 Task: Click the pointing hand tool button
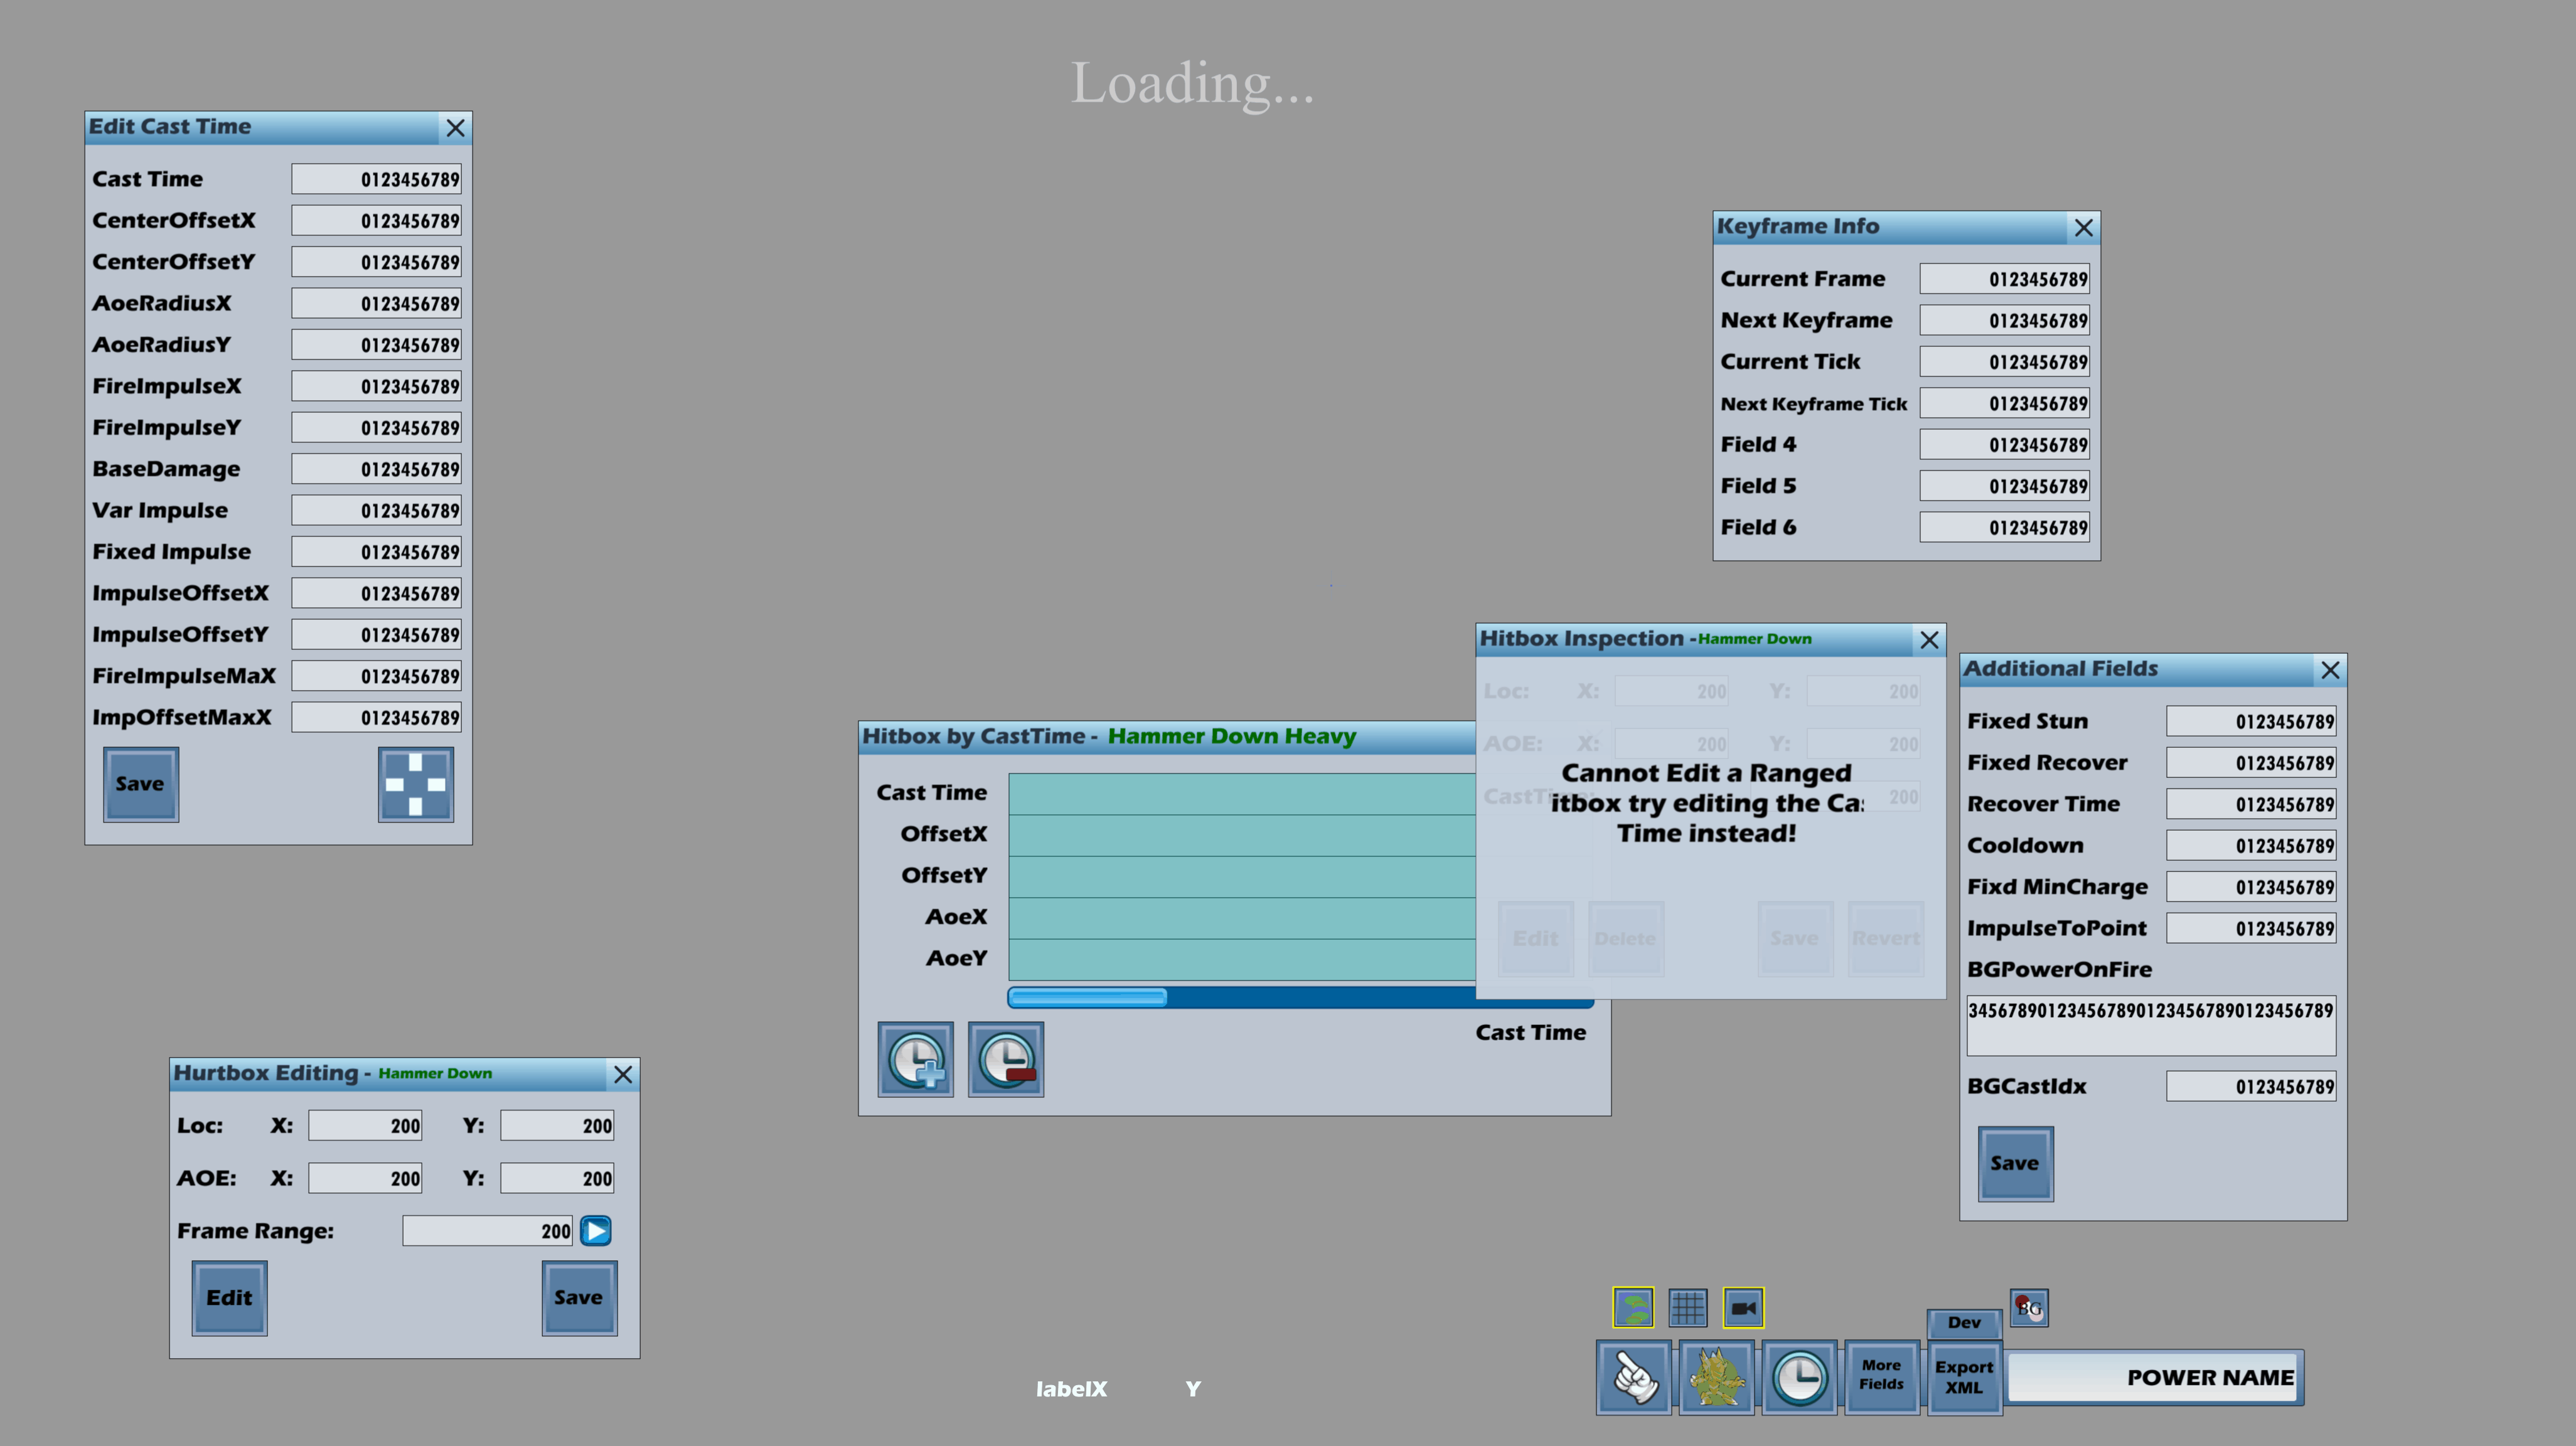click(1633, 1378)
